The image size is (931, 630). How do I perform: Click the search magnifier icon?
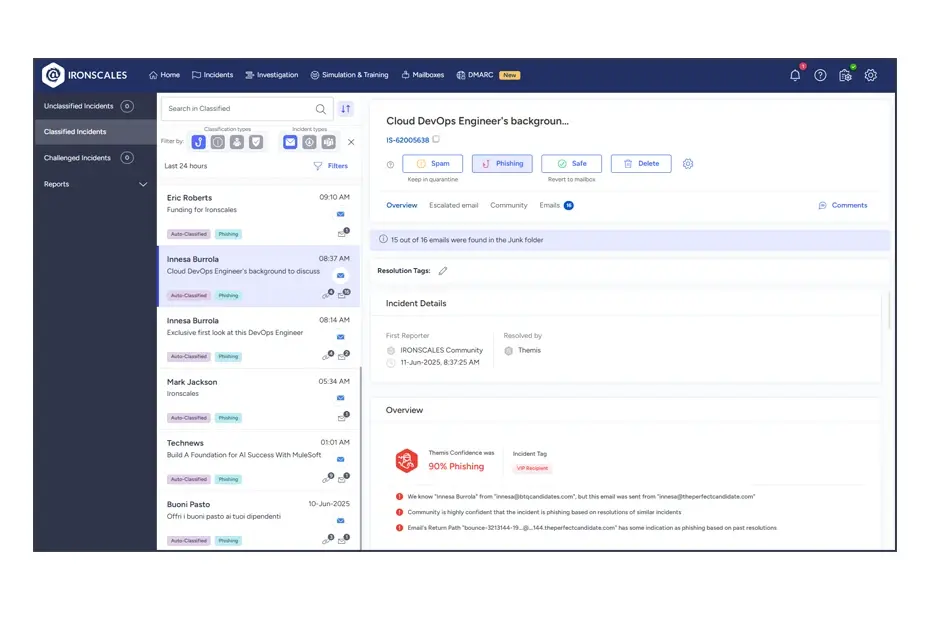pyautogui.click(x=321, y=109)
